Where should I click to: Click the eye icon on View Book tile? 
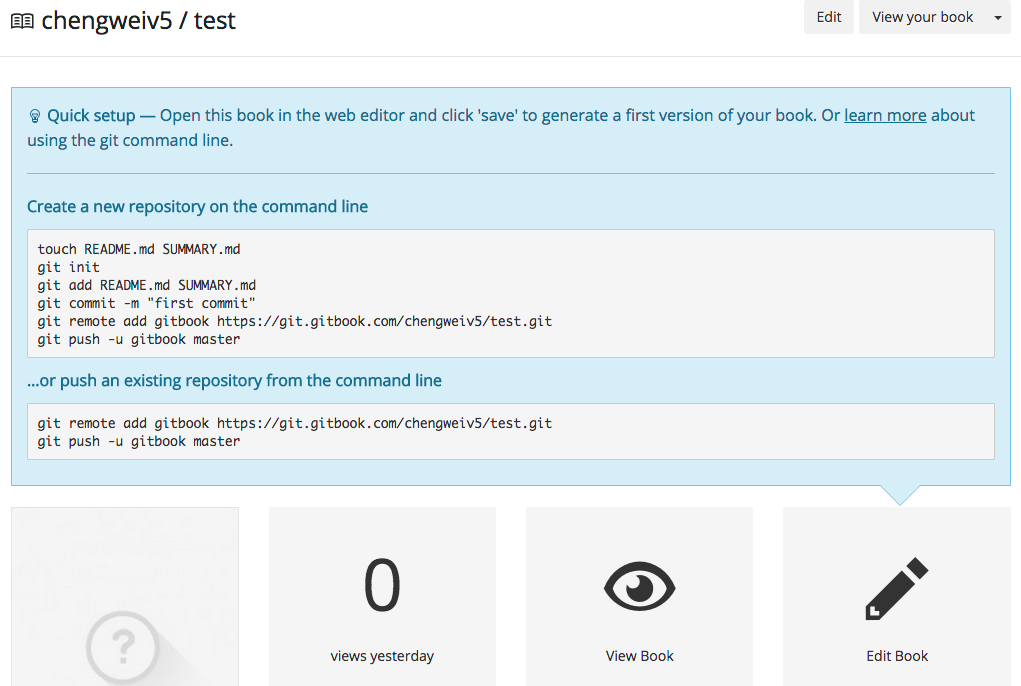click(640, 586)
